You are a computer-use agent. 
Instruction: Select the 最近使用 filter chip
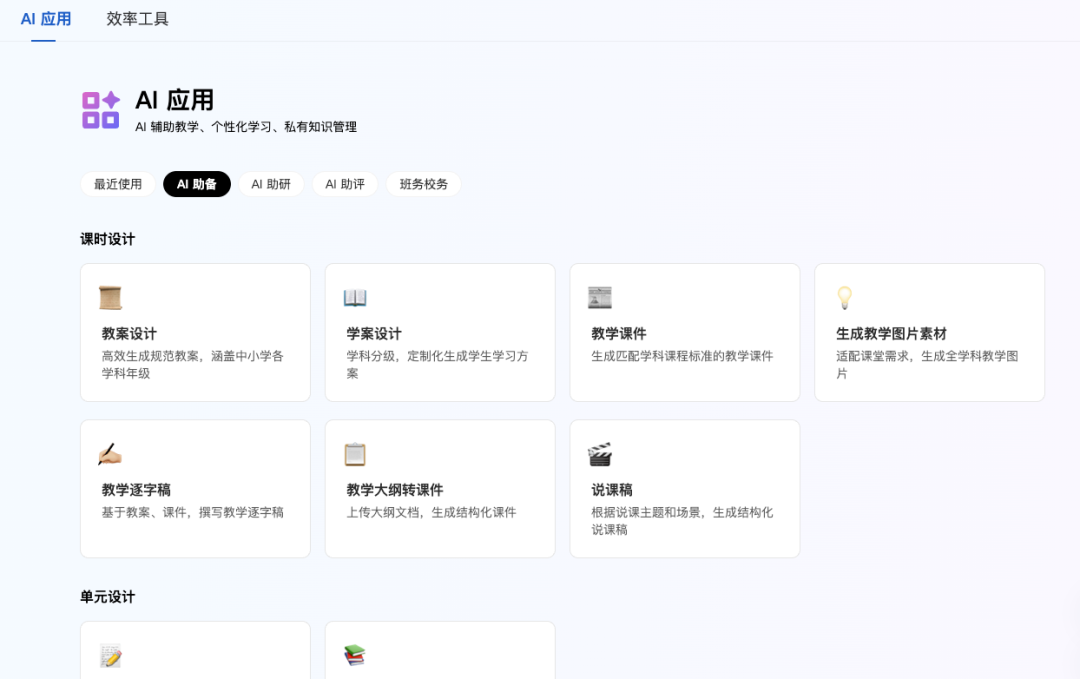116,184
